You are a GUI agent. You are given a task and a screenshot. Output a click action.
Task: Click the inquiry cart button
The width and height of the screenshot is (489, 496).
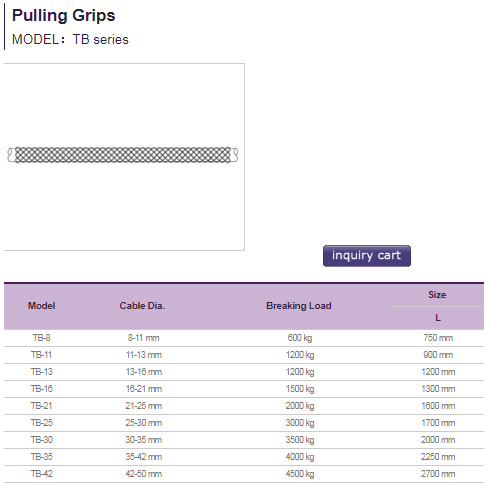point(367,256)
